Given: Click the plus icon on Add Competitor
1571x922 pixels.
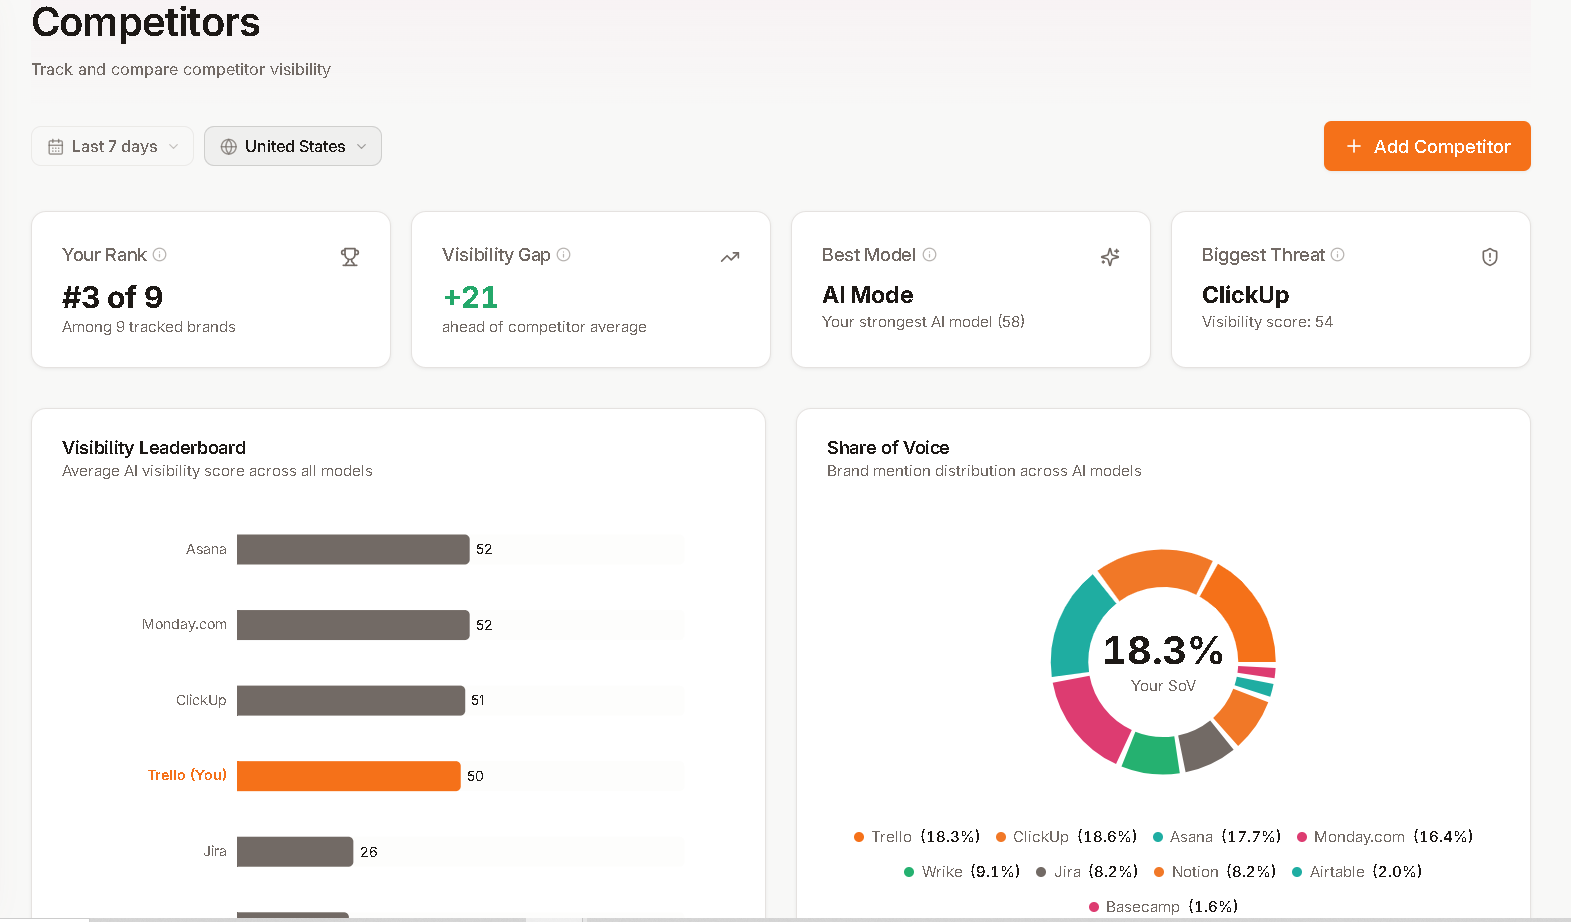Looking at the screenshot, I should [1354, 146].
